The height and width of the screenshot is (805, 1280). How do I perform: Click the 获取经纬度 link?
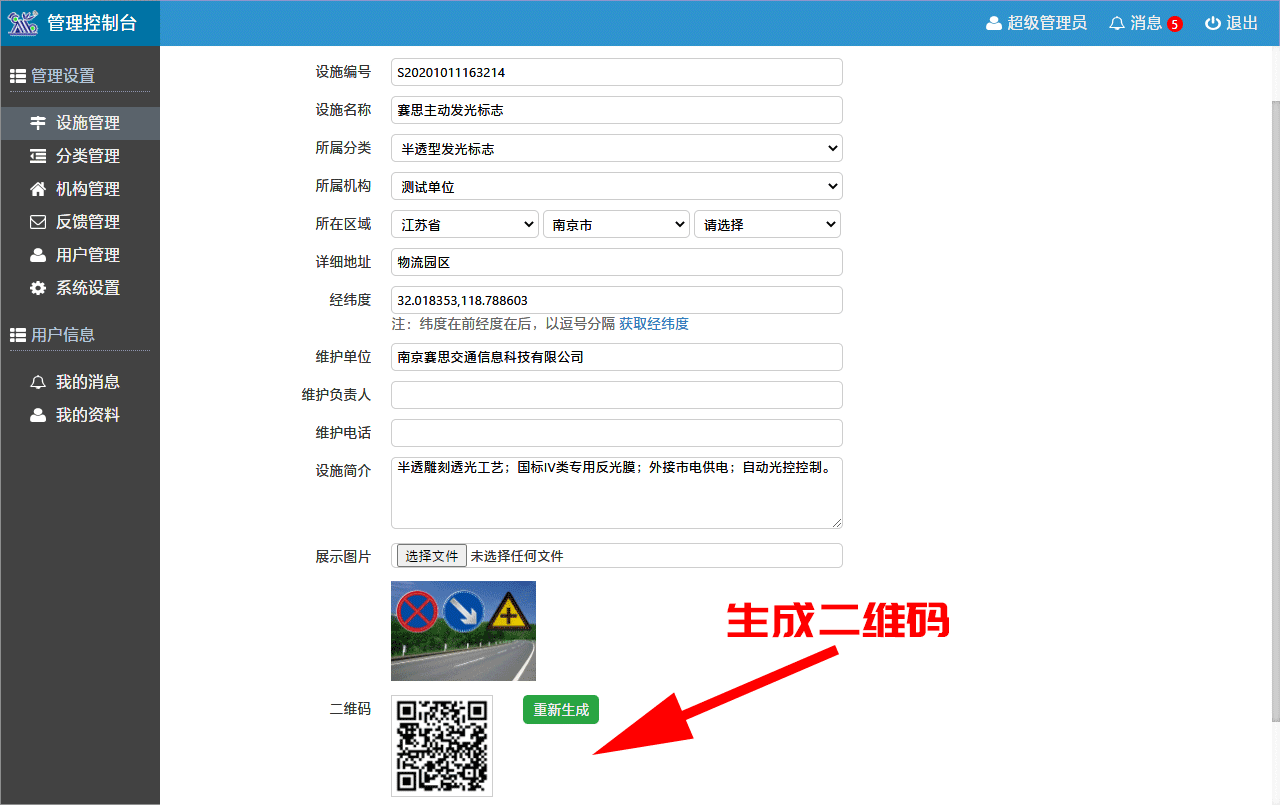pos(653,324)
